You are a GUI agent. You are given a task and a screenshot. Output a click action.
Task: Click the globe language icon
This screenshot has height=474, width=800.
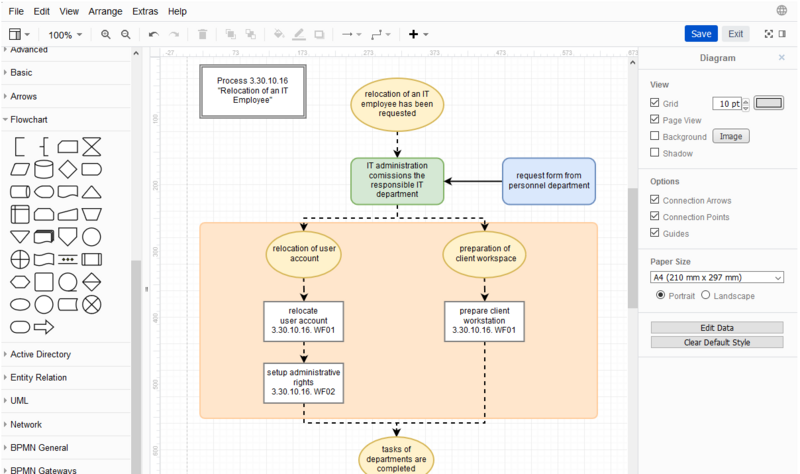pos(782,11)
